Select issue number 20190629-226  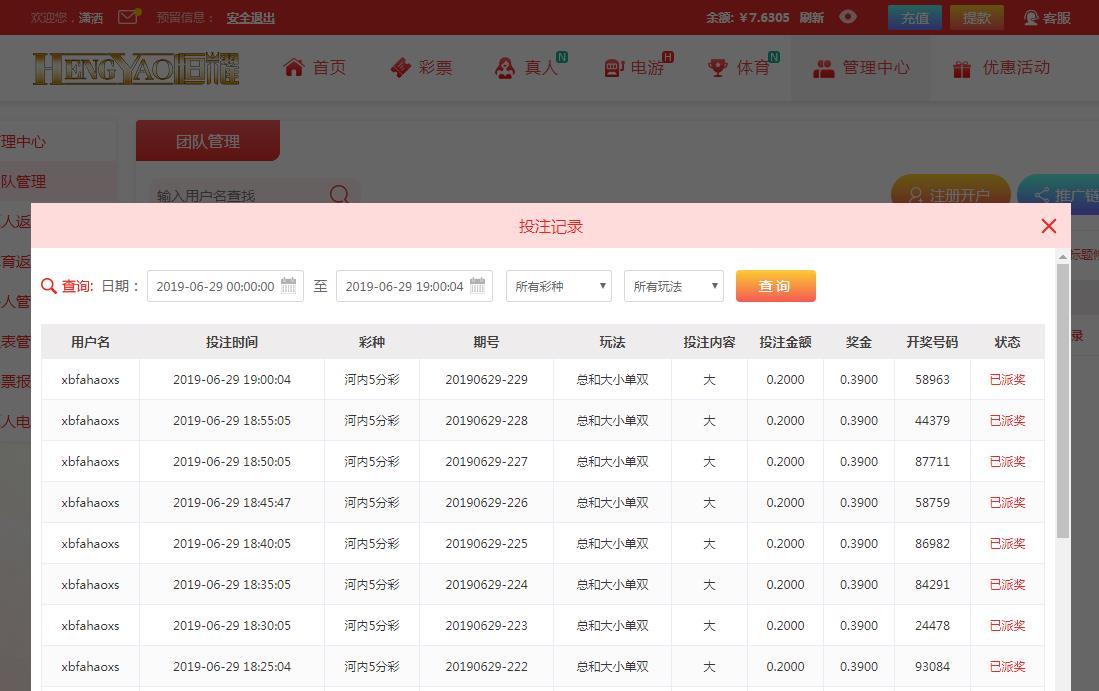tap(486, 502)
